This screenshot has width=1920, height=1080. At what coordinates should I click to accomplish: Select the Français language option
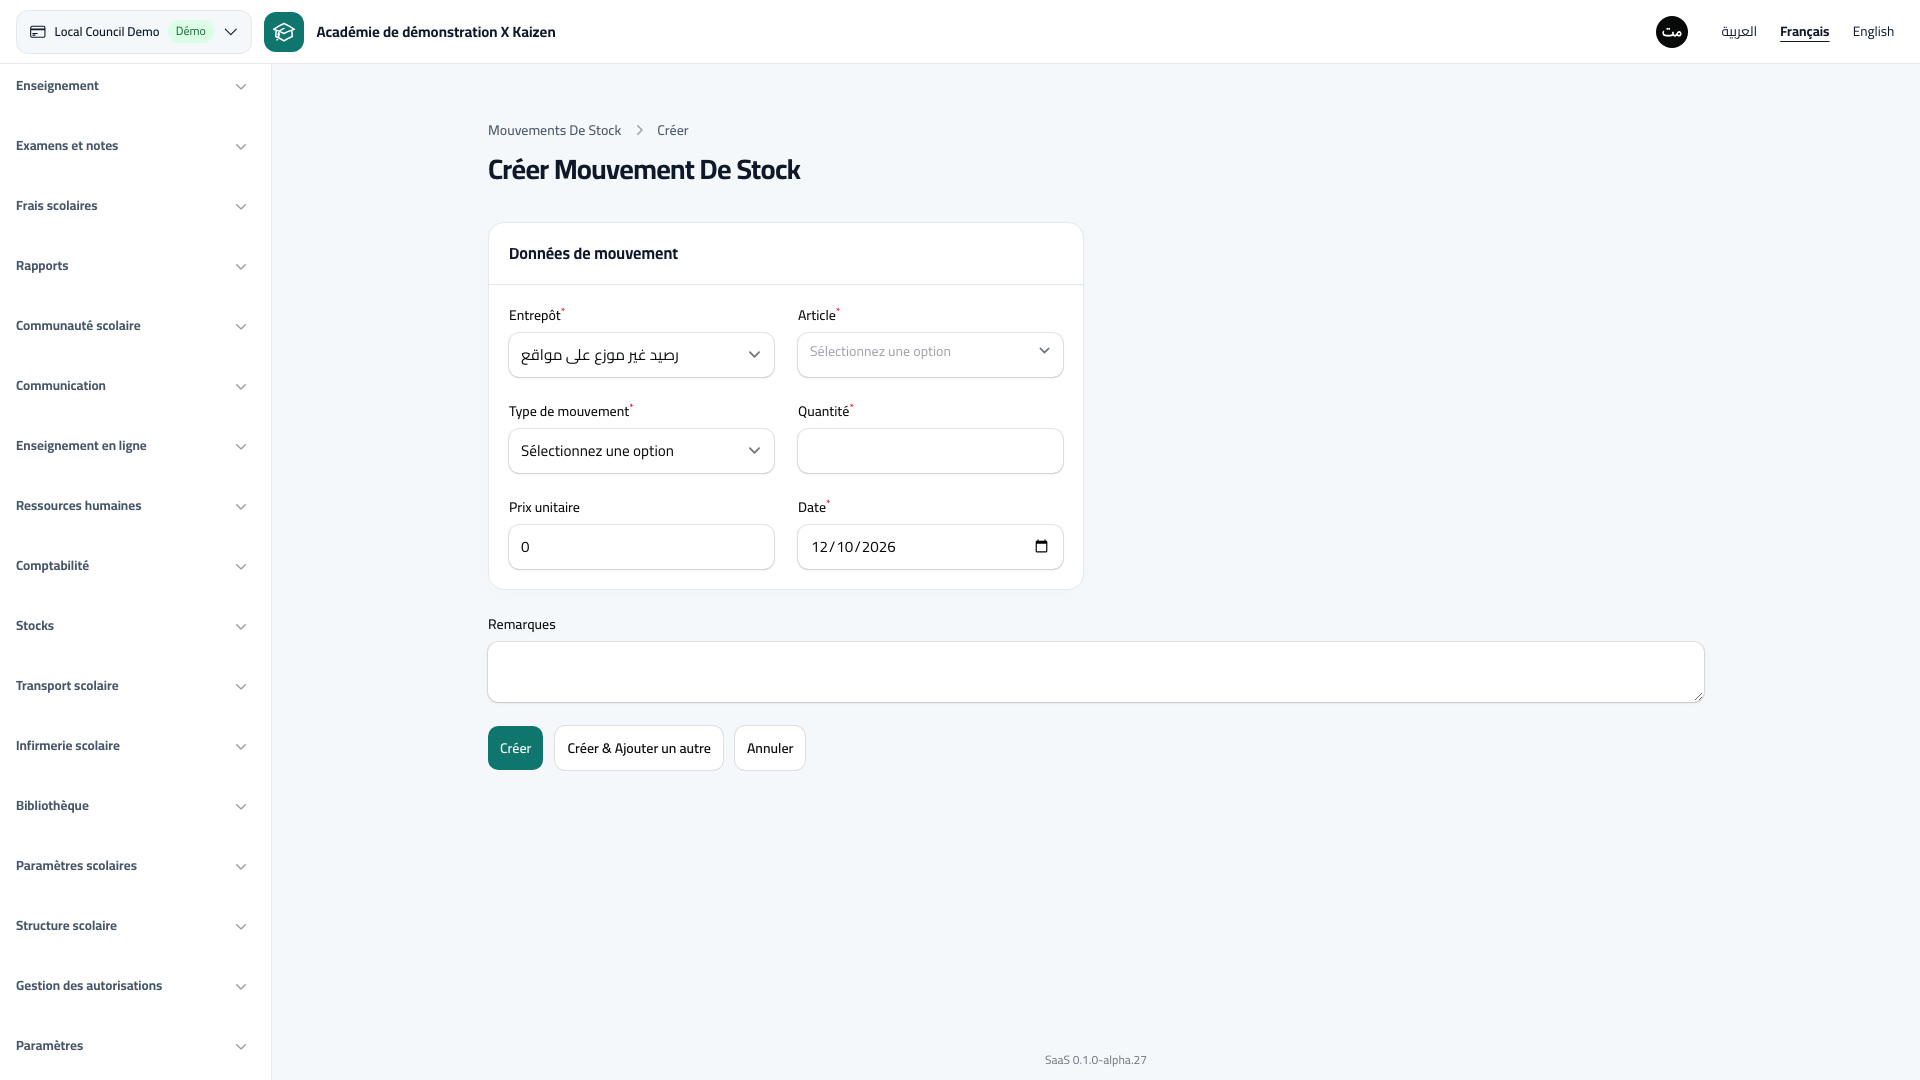(1804, 32)
